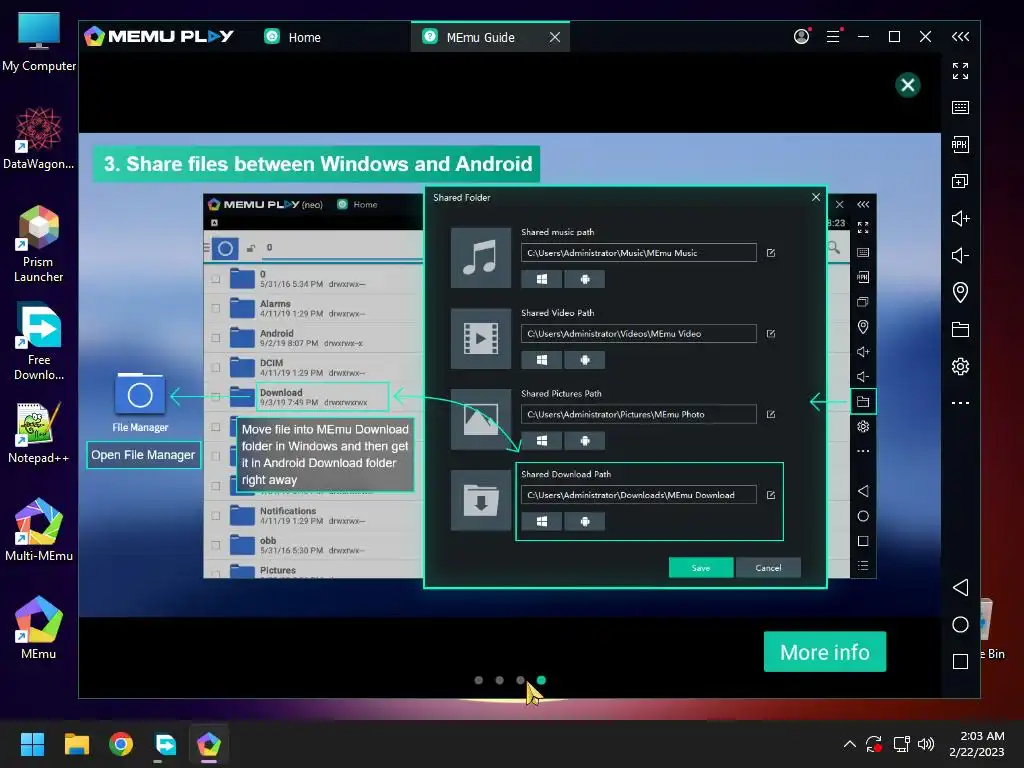Viewport: 1024px width, 768px height.
Task: Show more sidebar tools via three dots
Action: [960, 403]
